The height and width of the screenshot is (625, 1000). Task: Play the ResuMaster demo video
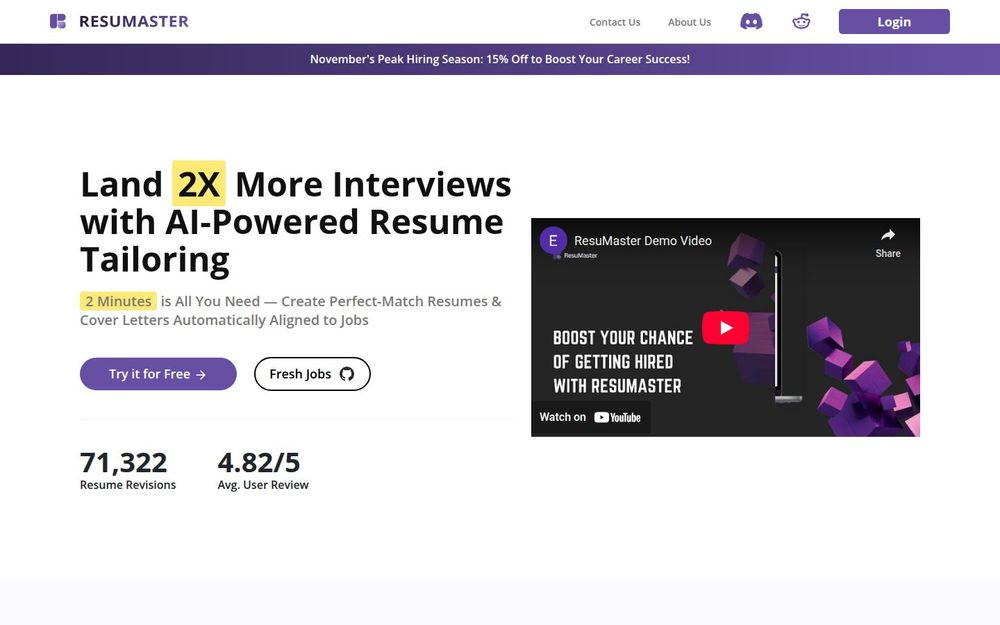click(725, 327)
